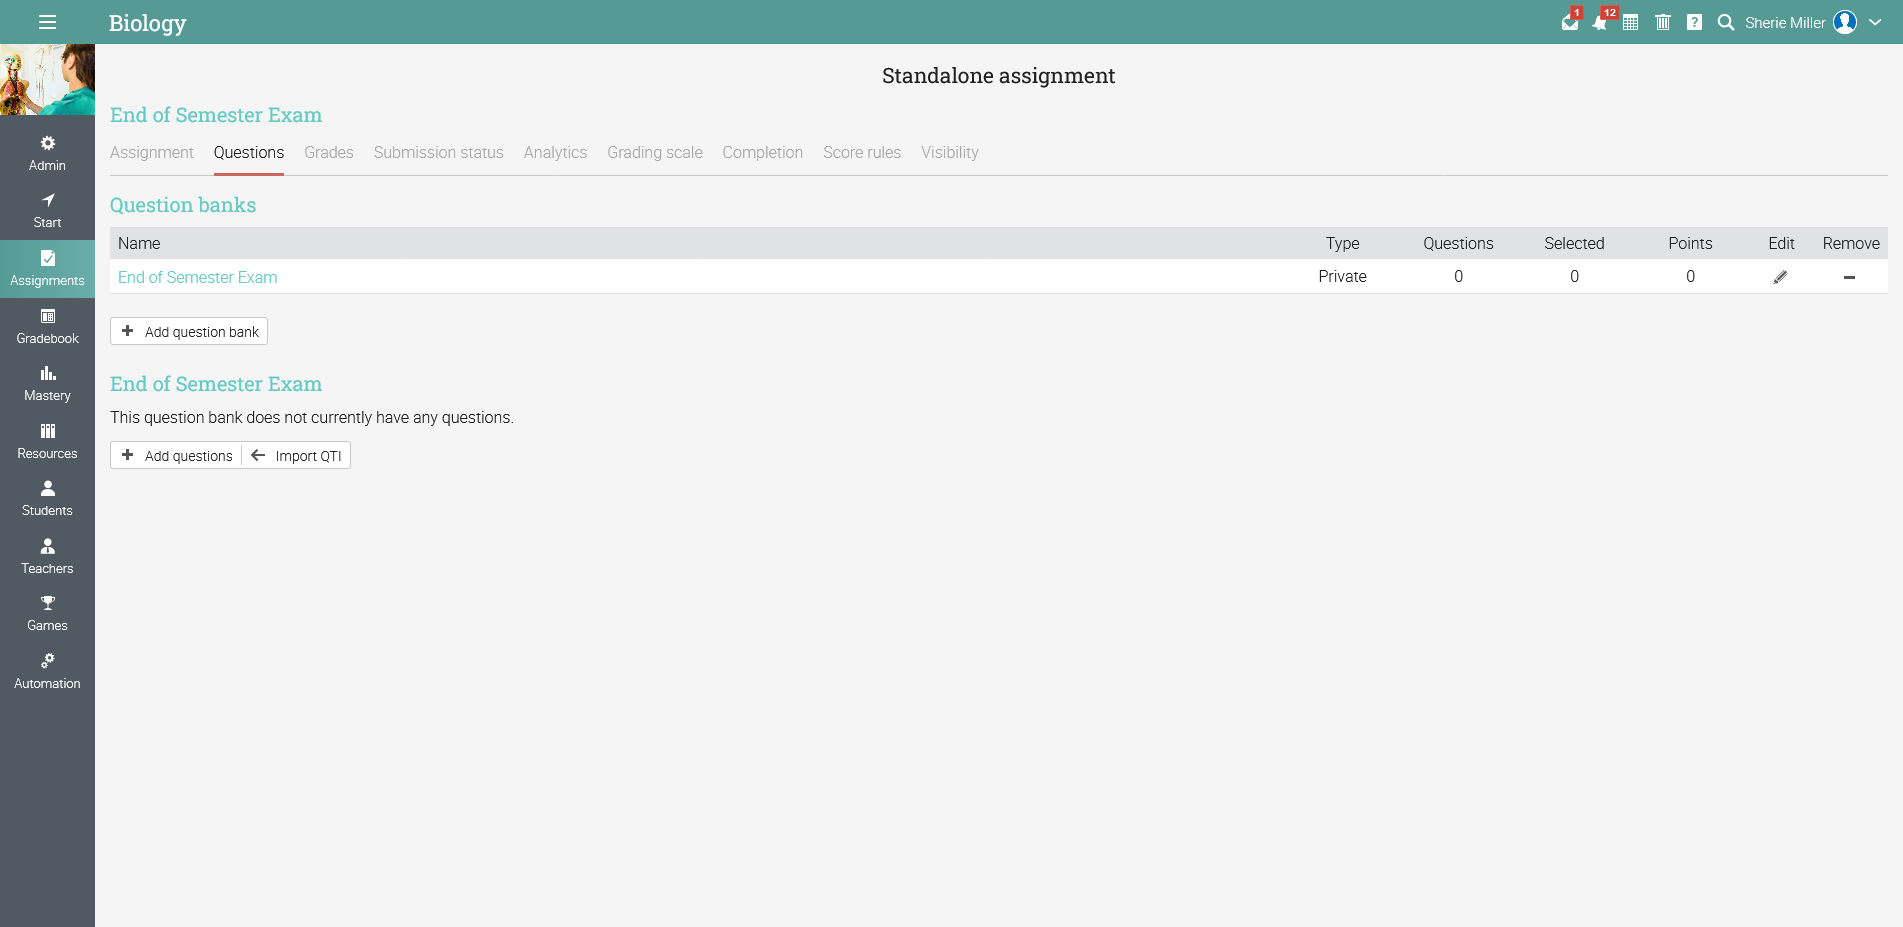The width and height of the screenshot is (1903, 927).
Task: Click the search magnifier icon
Action: 1726,22
